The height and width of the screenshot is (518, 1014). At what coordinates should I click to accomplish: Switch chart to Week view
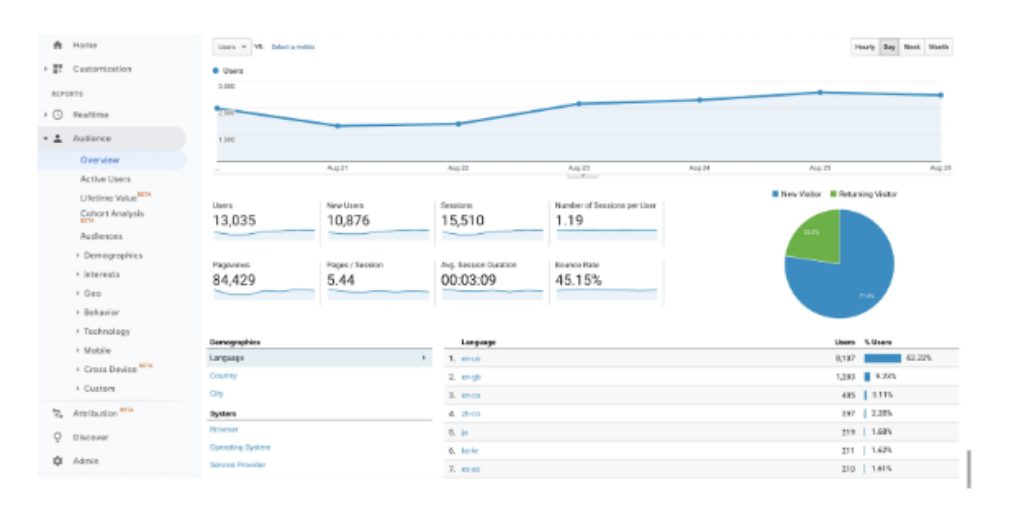[x=912, y=47]
